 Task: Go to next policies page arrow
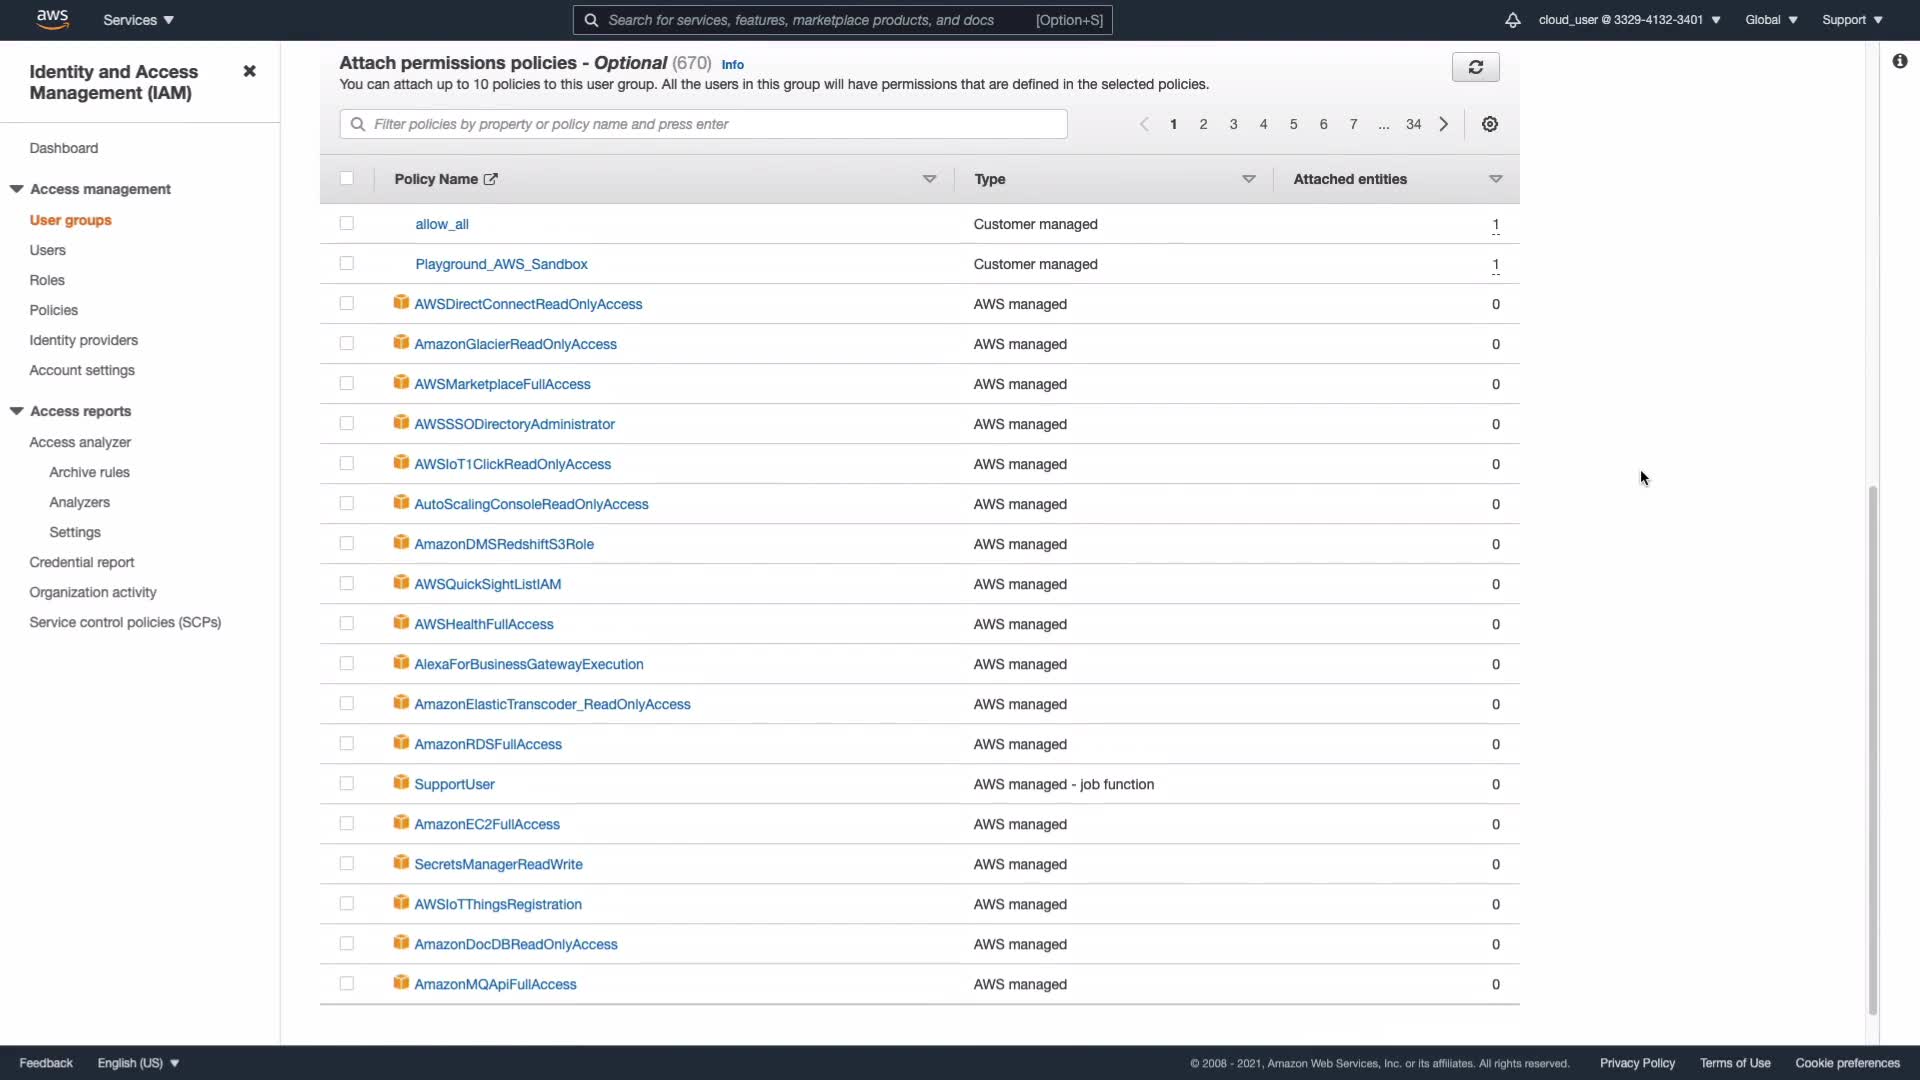(x=1443, y=124)
